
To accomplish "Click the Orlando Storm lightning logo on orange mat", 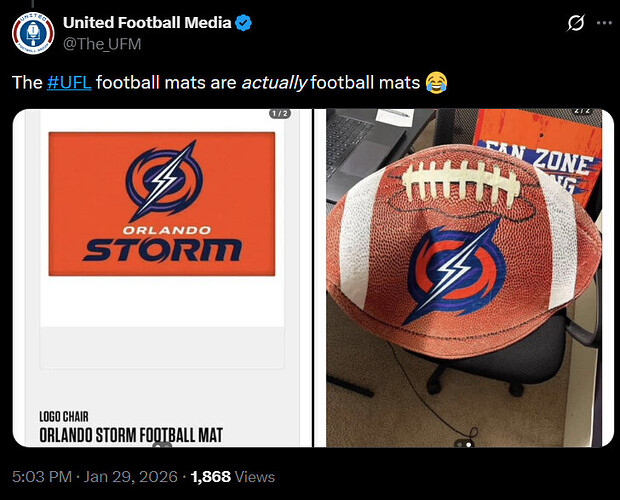I will [x=164, y=181].
